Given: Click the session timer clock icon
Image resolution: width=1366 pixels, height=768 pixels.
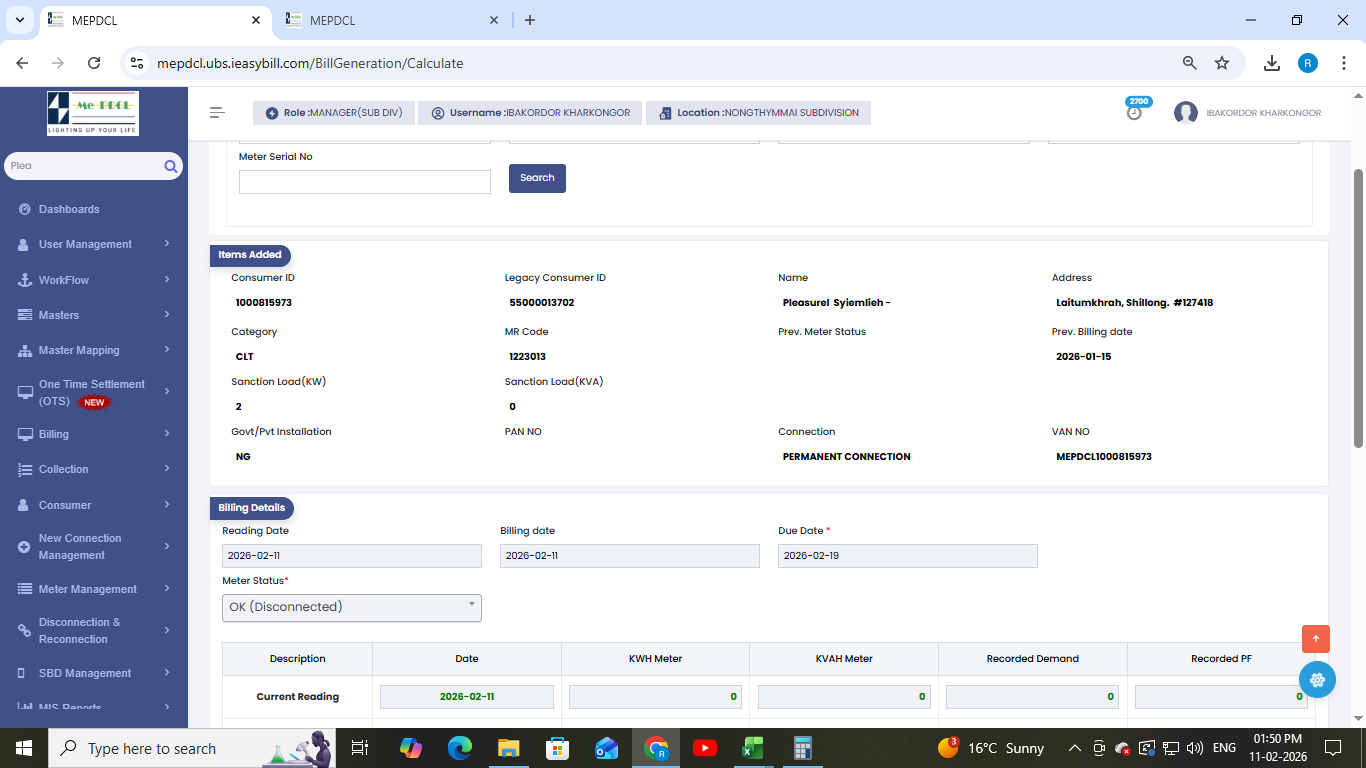Looking at the screenshot, I should 1134,113.
